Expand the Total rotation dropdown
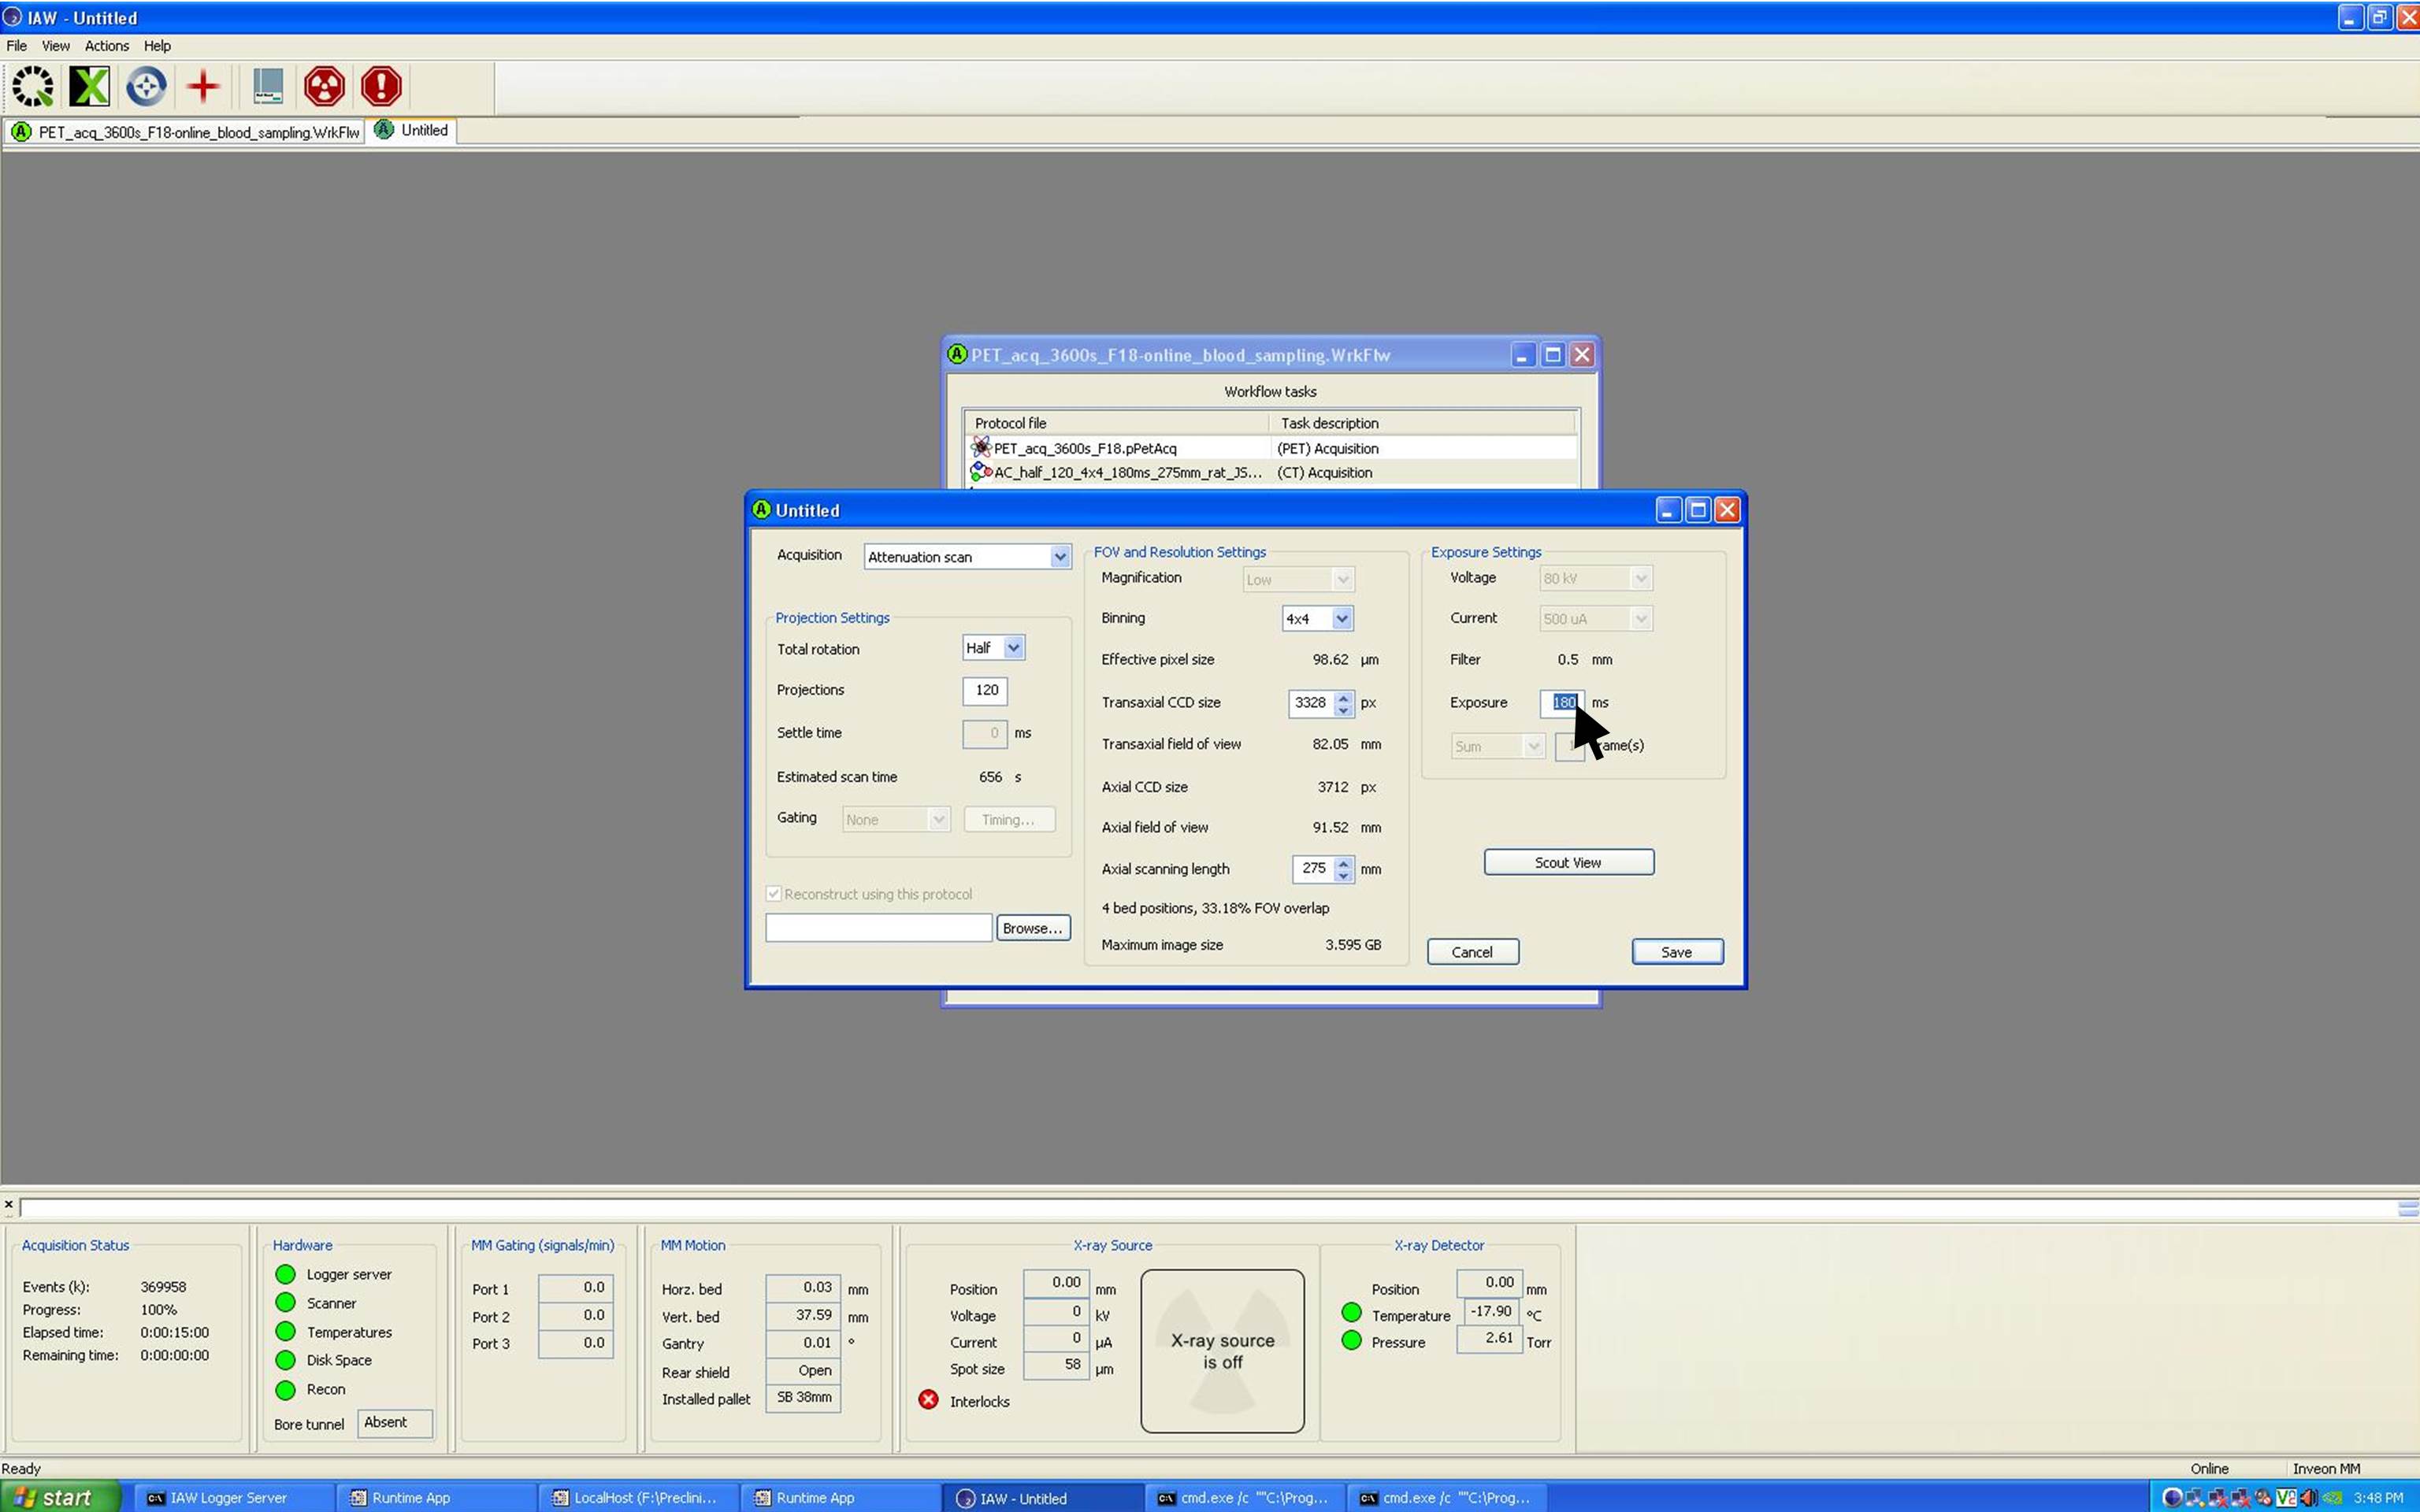 pyautogui.click(x=1013, y=648)
